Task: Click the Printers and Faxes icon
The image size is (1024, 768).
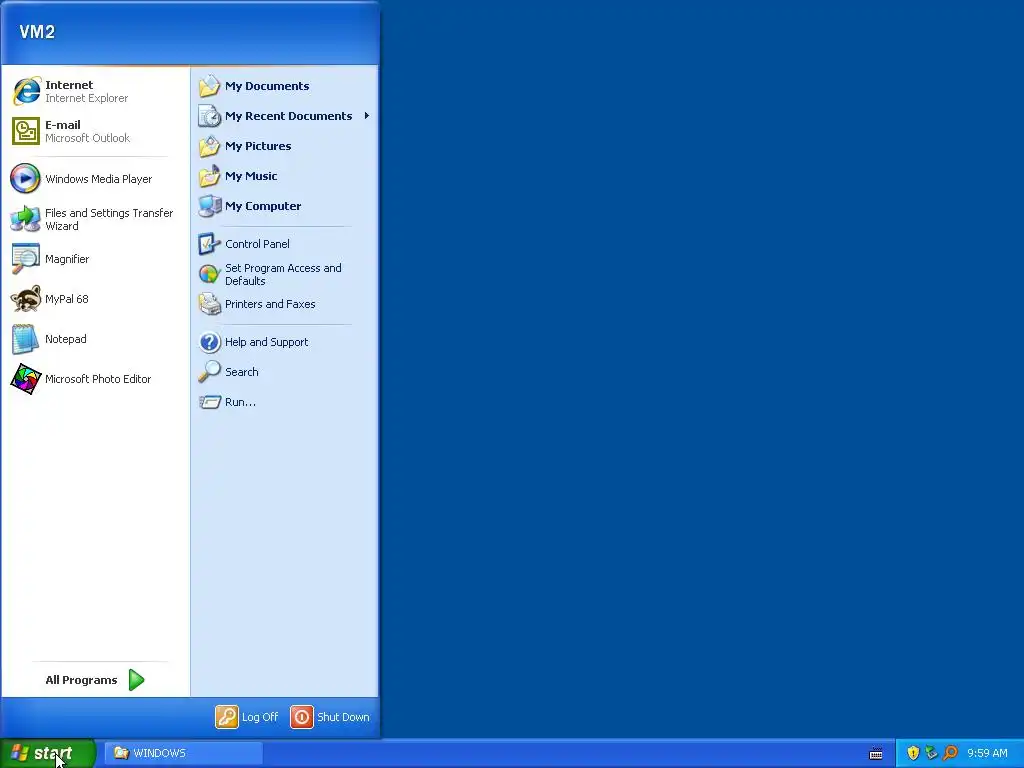Action: [210, 304]
